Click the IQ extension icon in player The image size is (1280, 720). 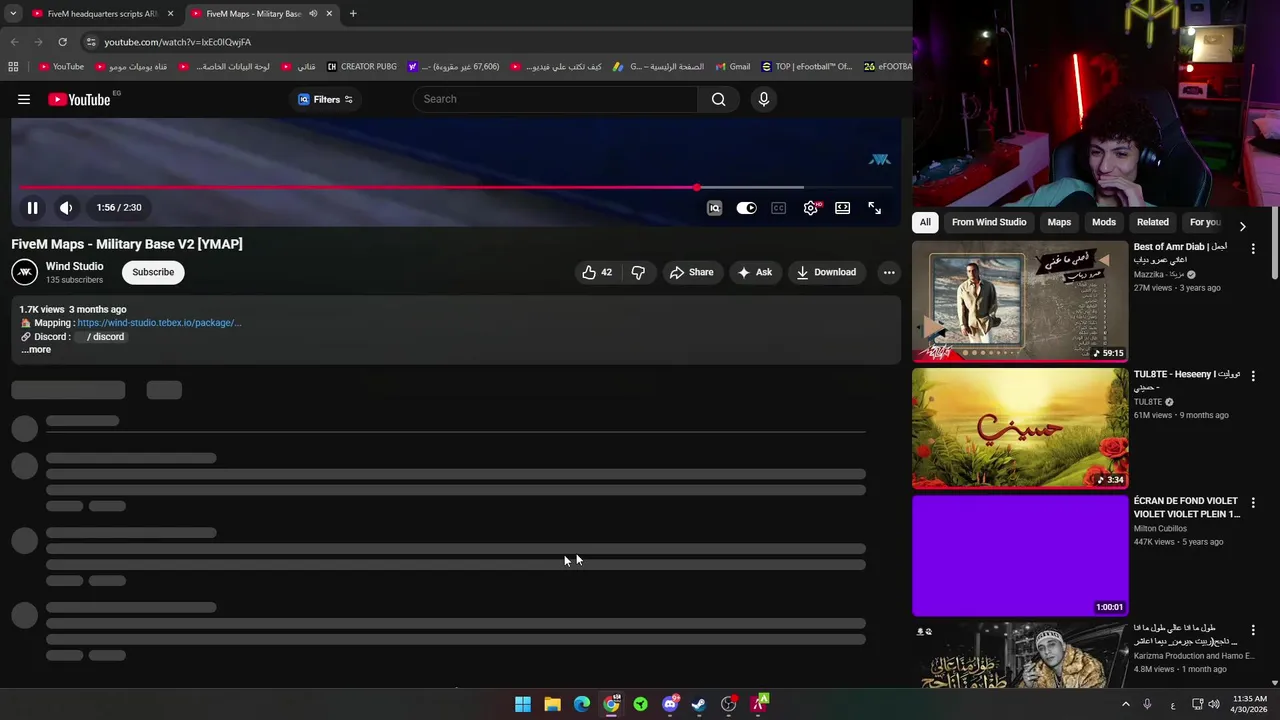tap(714, 208)
